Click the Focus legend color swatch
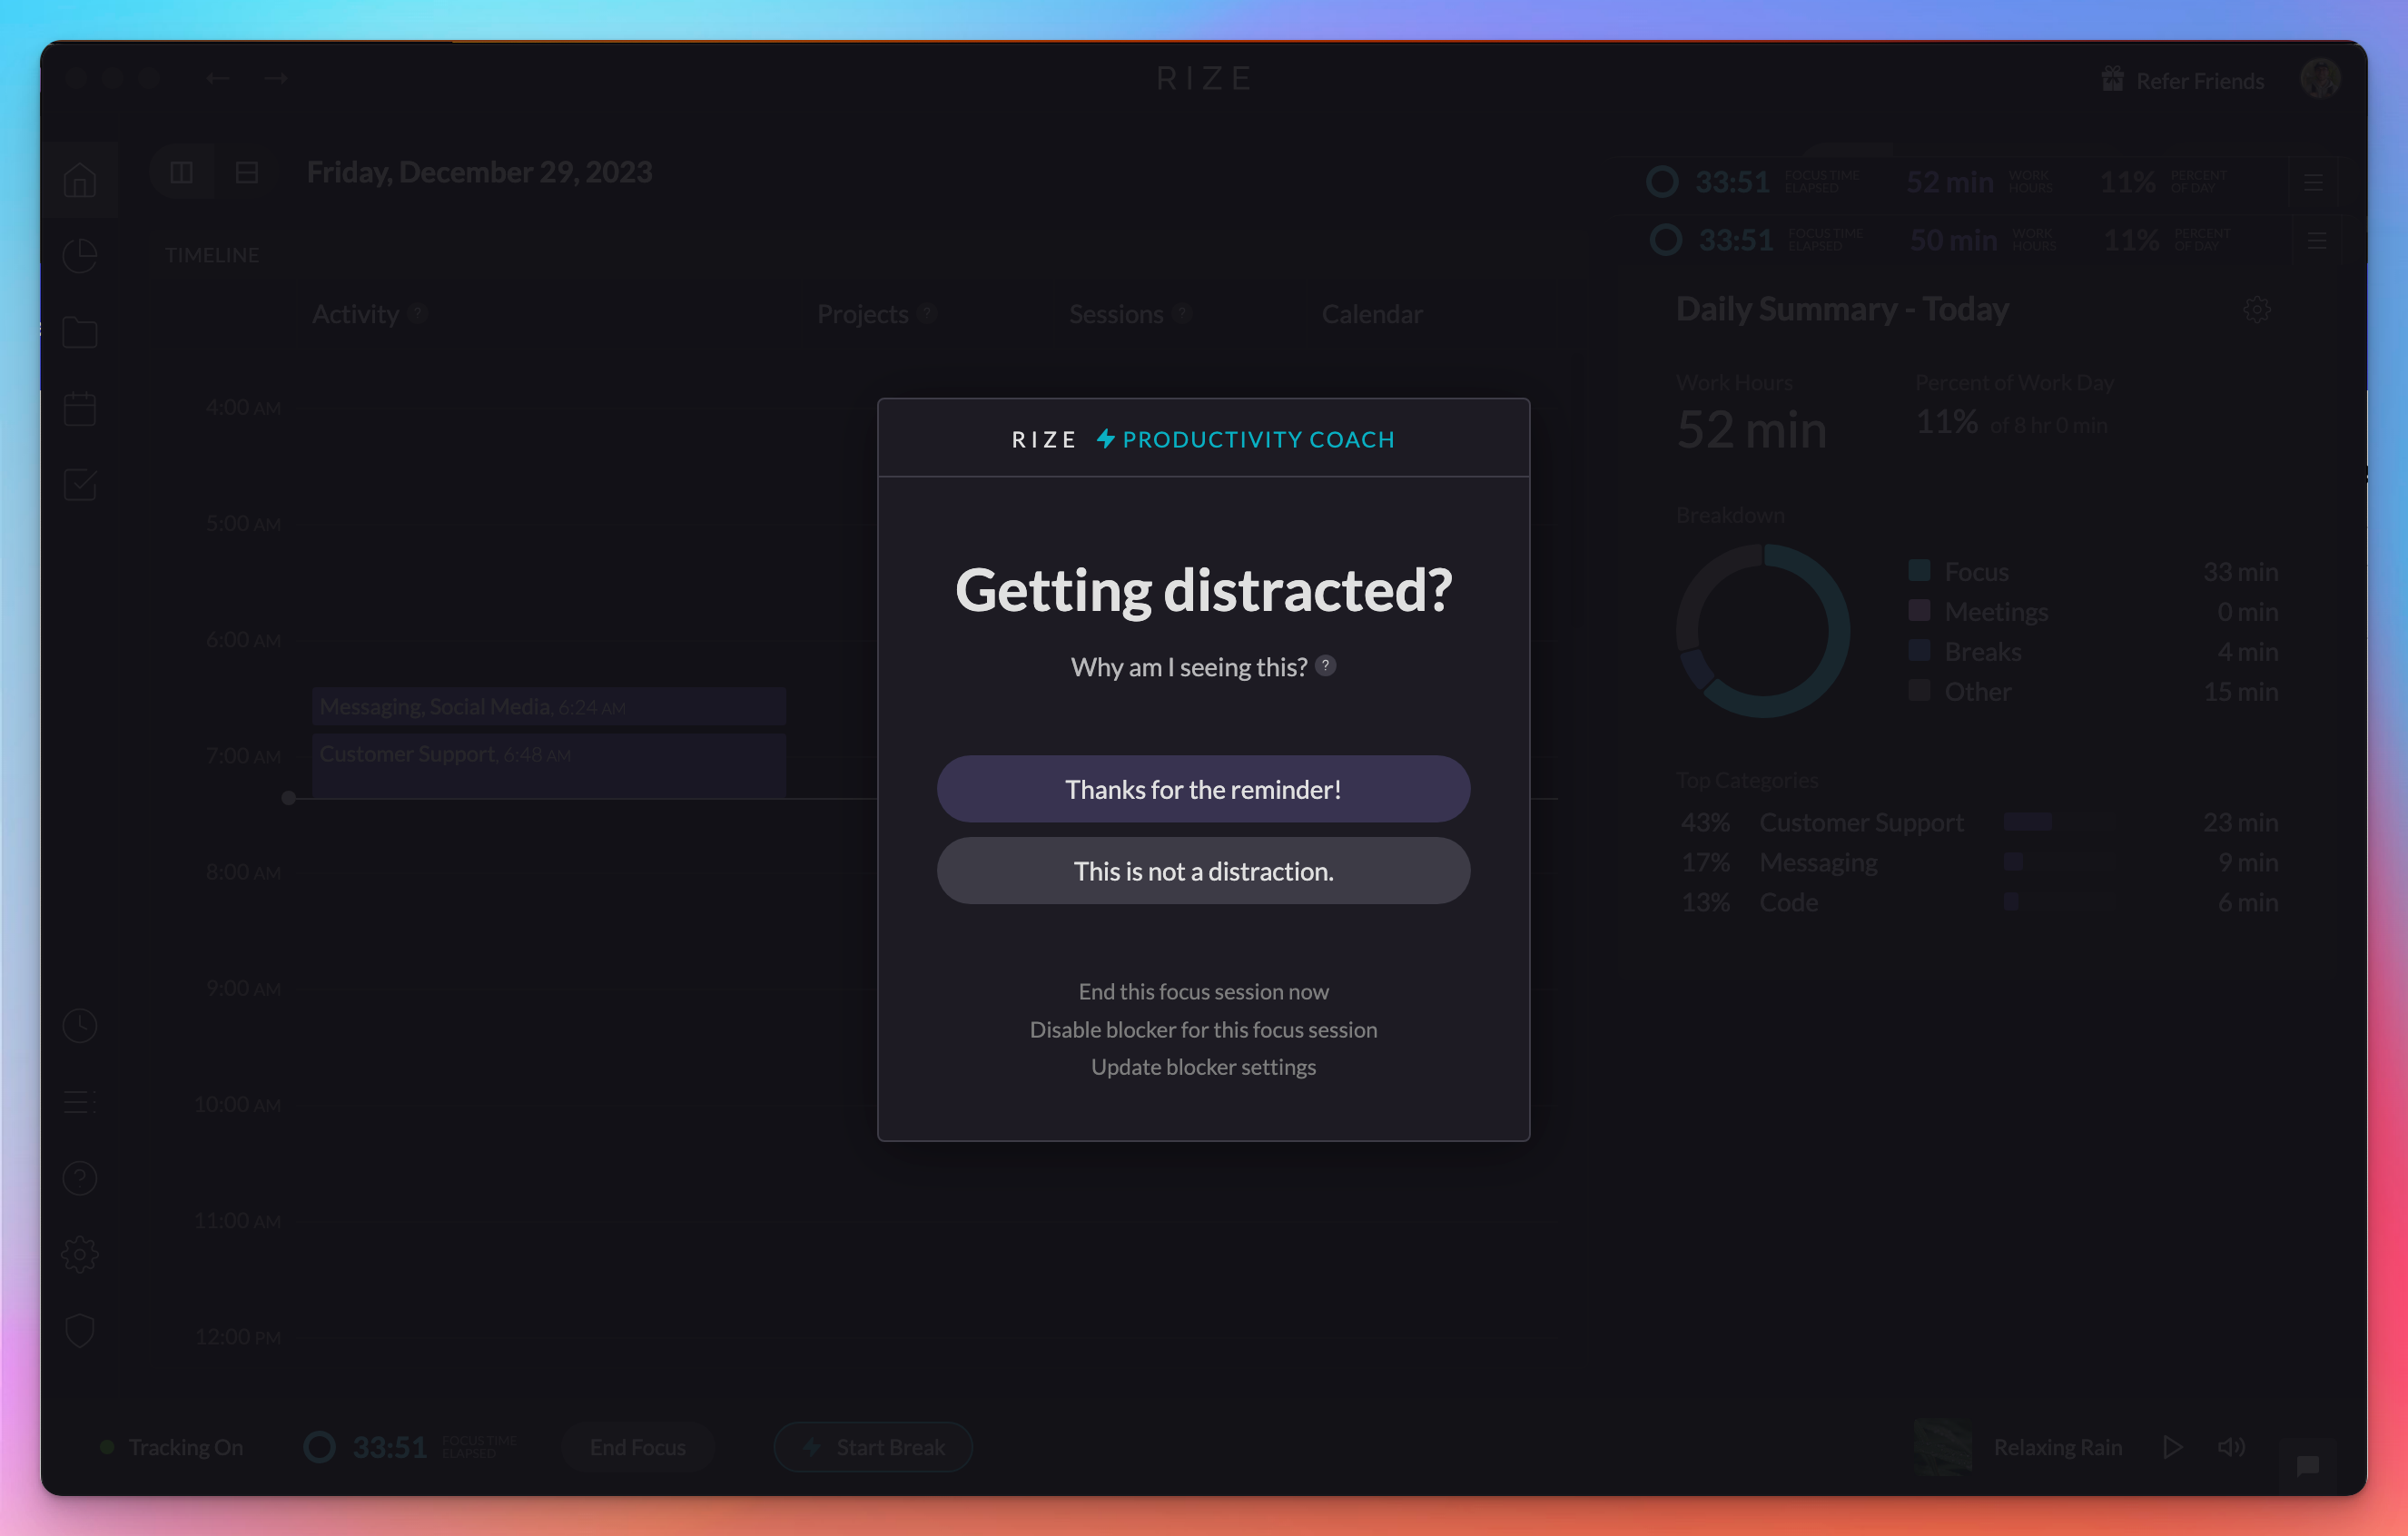Screen dimensions: 2408x1536 pos(1919,570)
